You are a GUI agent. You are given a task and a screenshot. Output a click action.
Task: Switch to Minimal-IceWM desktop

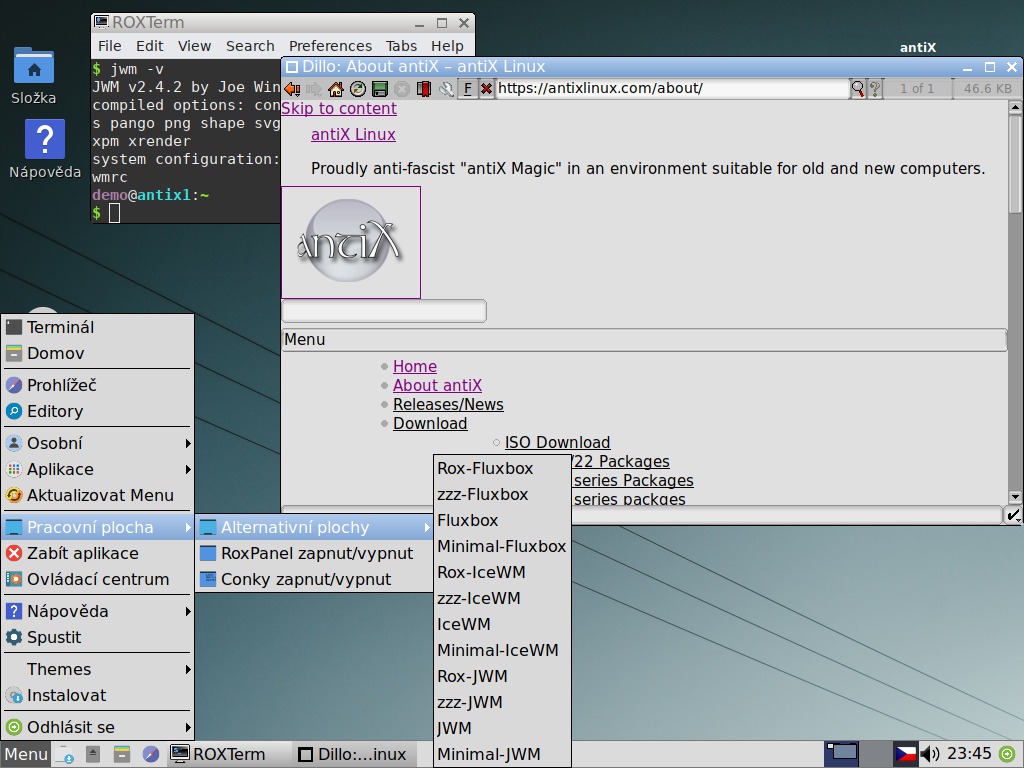(x=502, y=650)
